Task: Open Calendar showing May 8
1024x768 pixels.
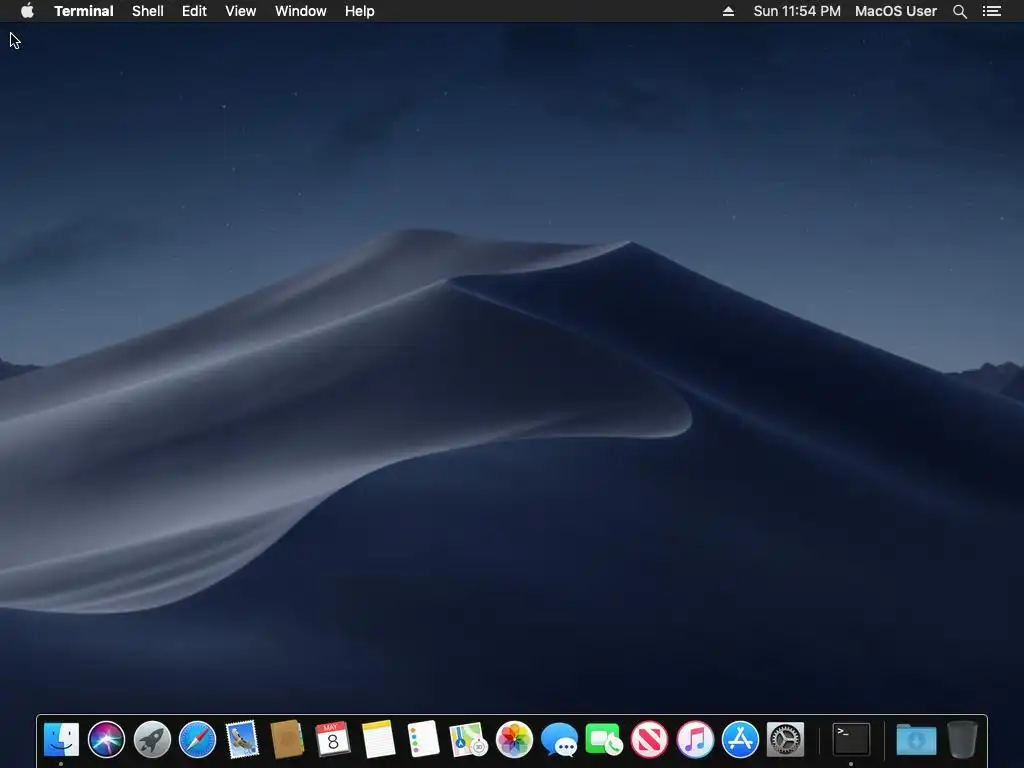Action: (x=332, y=739)
